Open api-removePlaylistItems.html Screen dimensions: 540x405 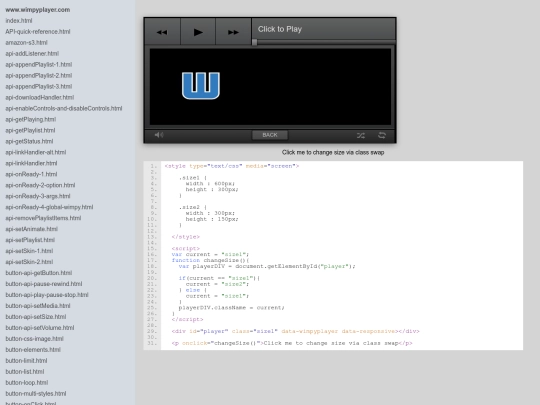click(x=43, y=218)
